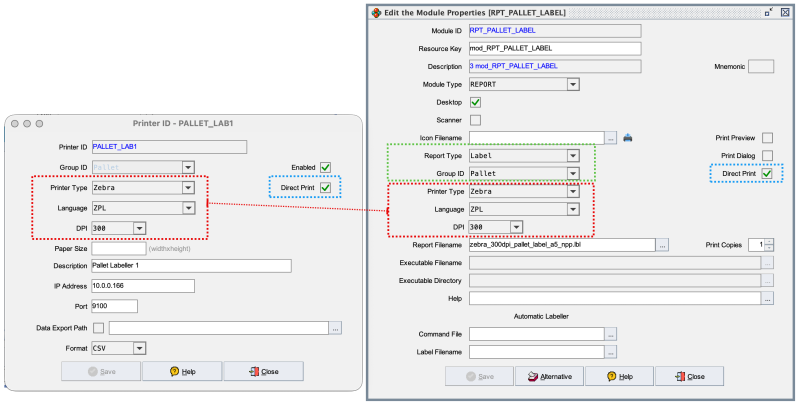Viewport: 800px width, 406px height.
Task: Click Module ID field RPT_PALLET_LABEL
Action: point(555,31)
